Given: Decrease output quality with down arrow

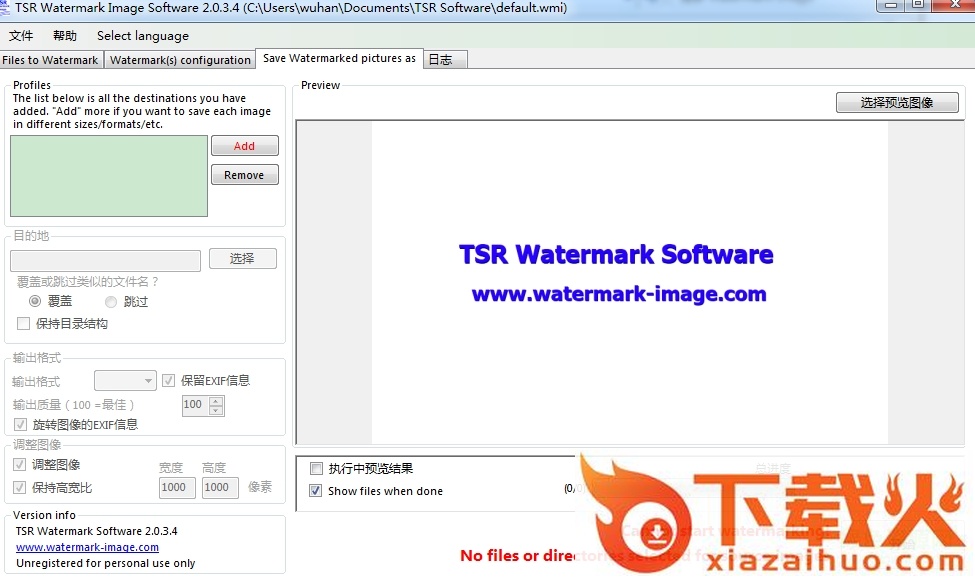Looking at the screenshot, I should click(x=216, y=410).
